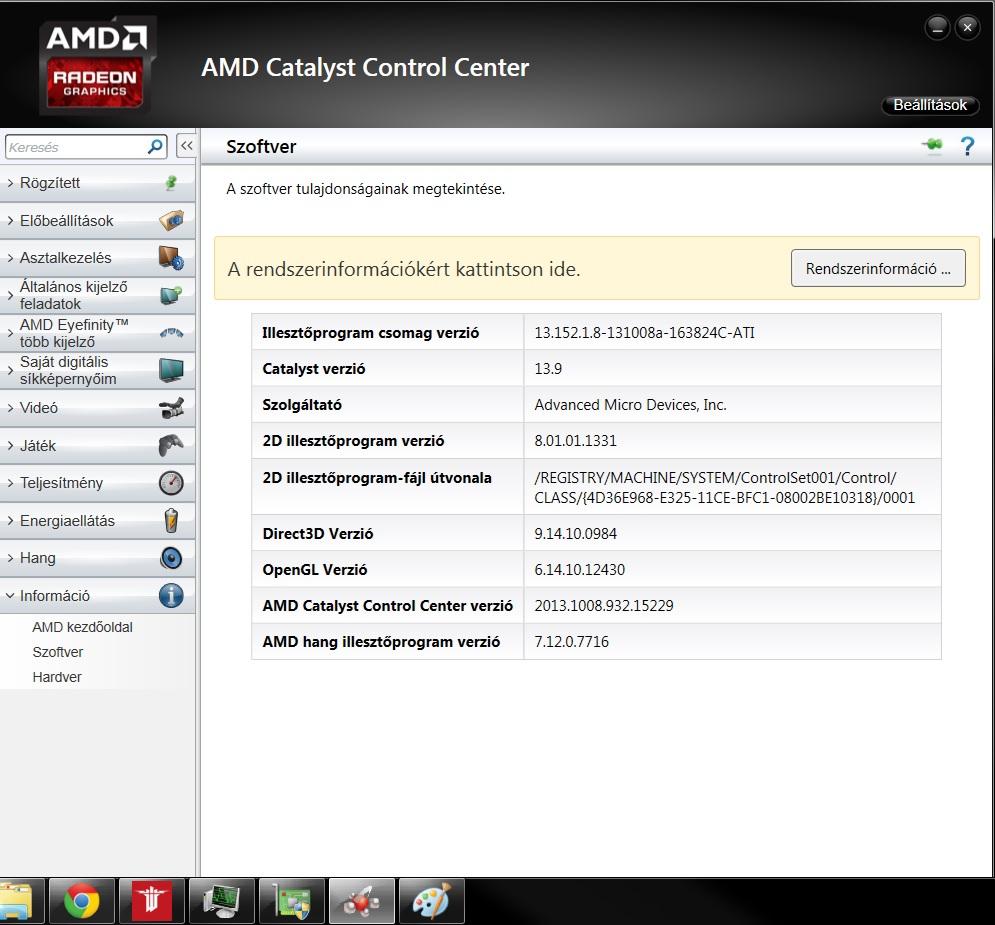Open the green-screen monitor app in taskbar

221,901
